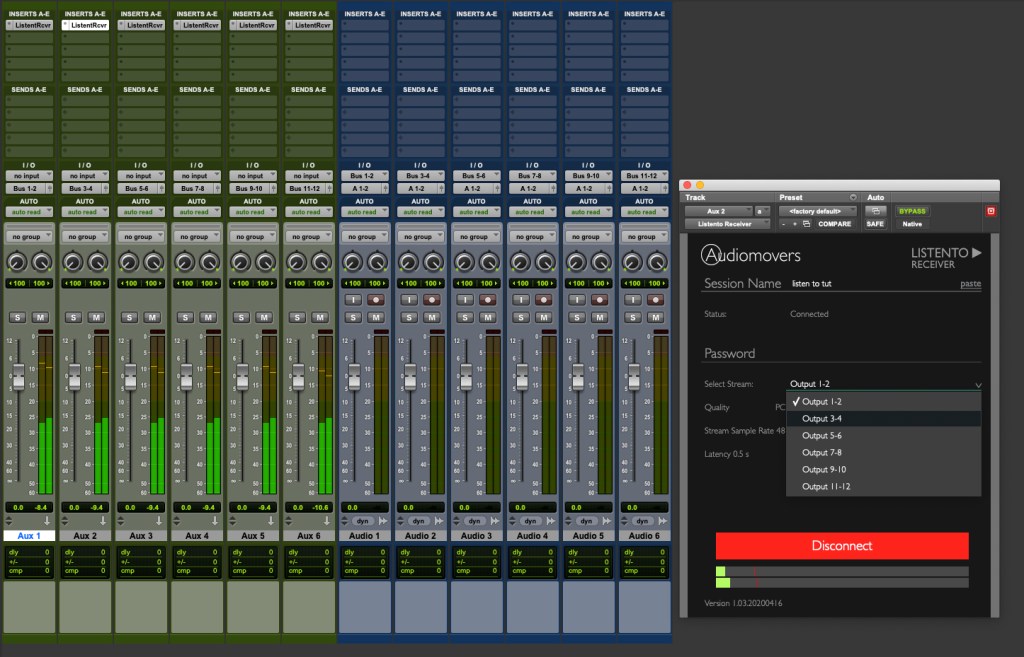The image size is (1024, 657).
Task: Open the auto read selector on Audio 4
Action: pyautogui.click(x=532, y=212)
